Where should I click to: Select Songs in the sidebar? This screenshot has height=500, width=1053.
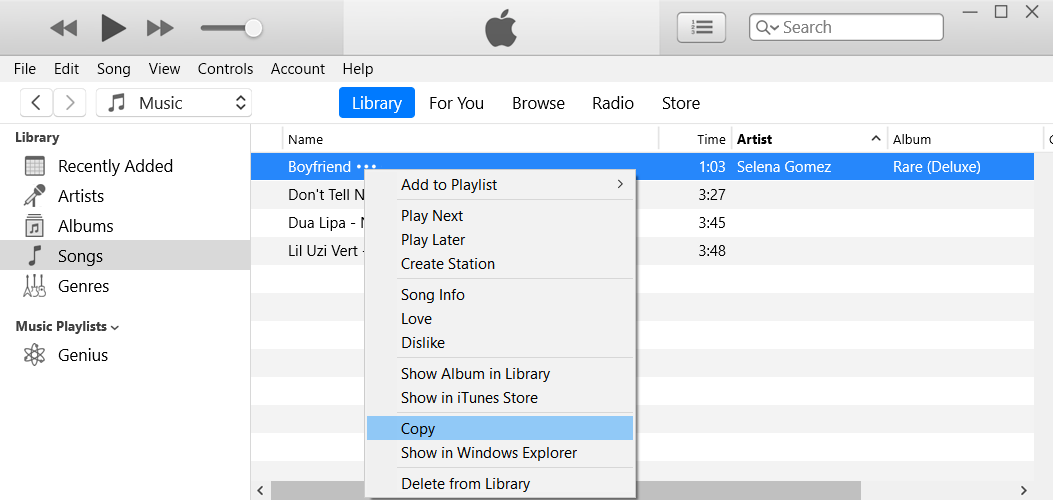pyautogui.click(x=125, y=256)
